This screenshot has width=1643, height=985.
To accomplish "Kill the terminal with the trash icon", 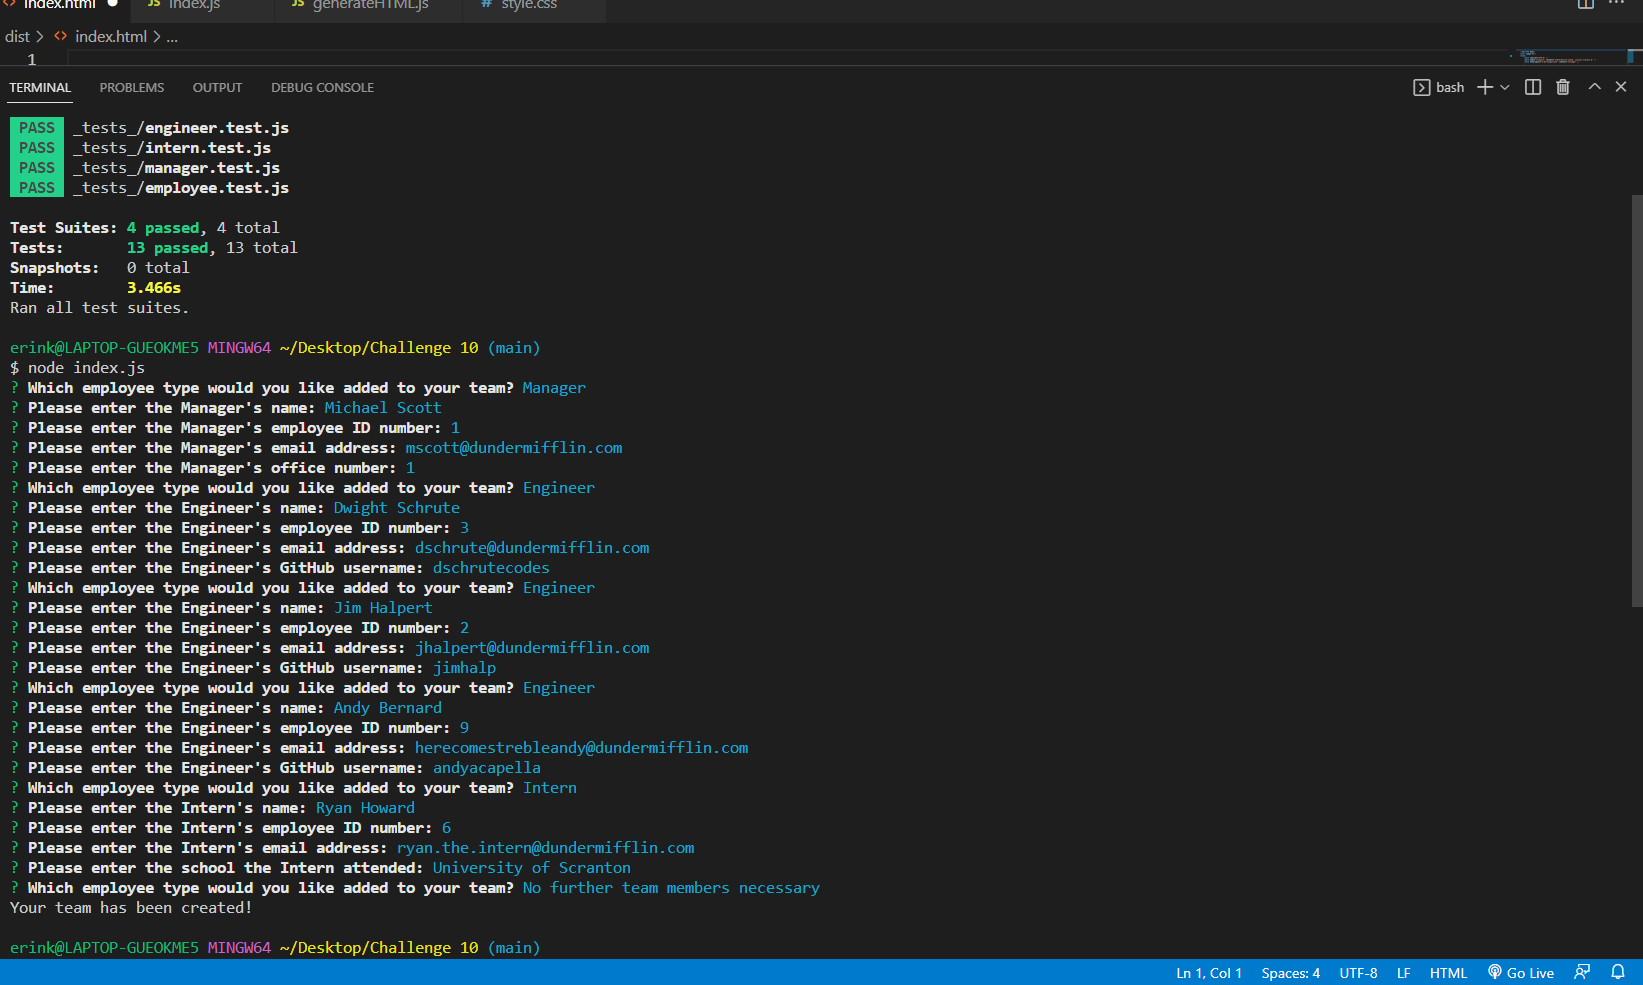I will [x=1563, y=87].
